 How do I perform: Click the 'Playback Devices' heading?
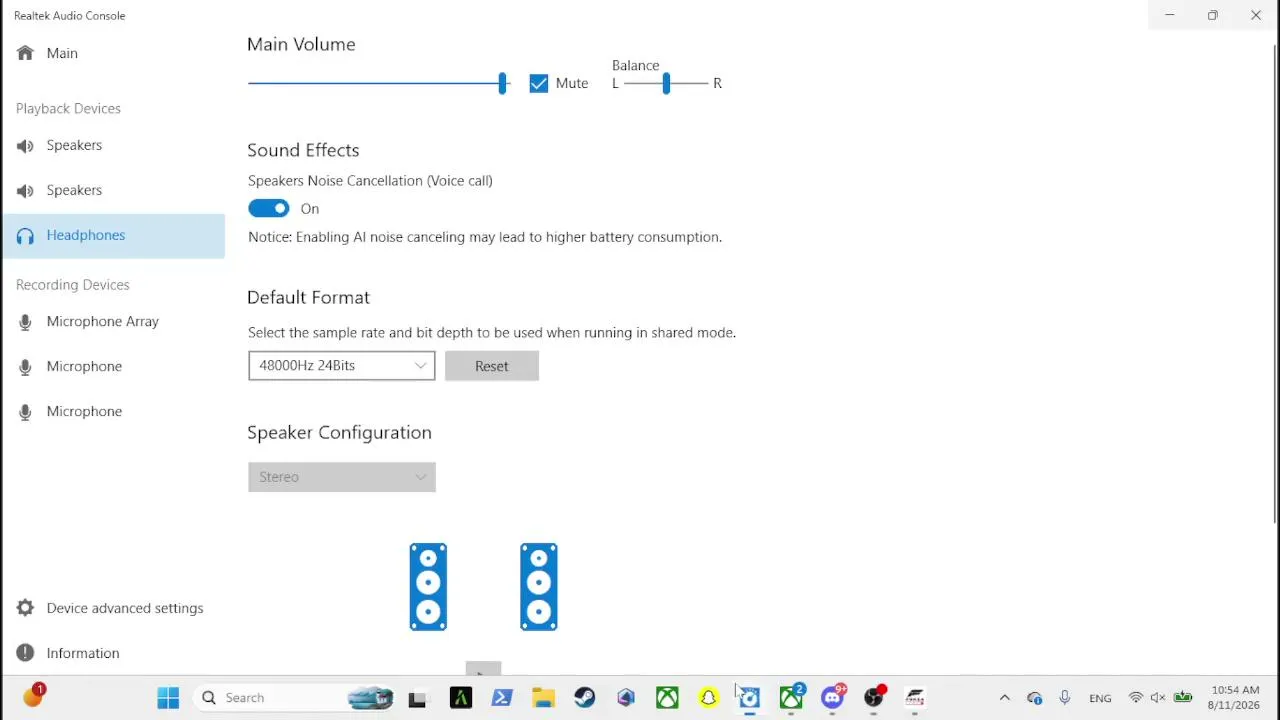(68, 108)
